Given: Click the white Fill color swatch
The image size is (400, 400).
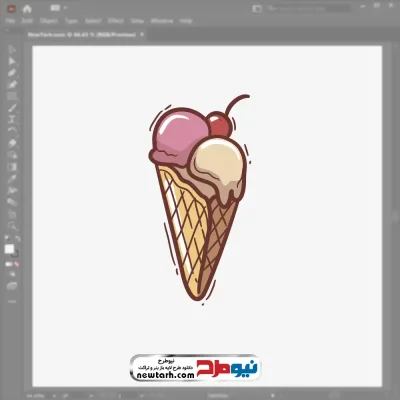Looking at the screenshot, I should [9, 249].
